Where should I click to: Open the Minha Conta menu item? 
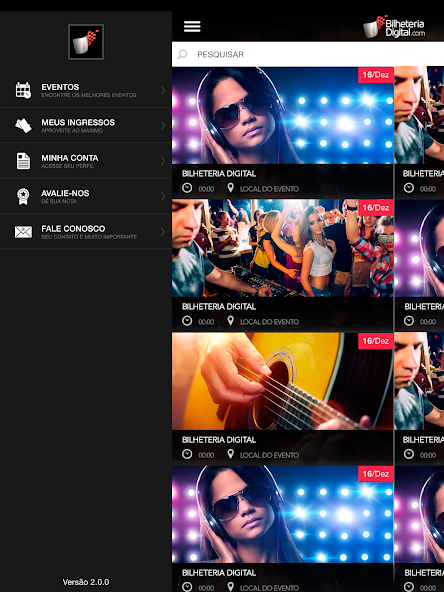coord(86,161)
